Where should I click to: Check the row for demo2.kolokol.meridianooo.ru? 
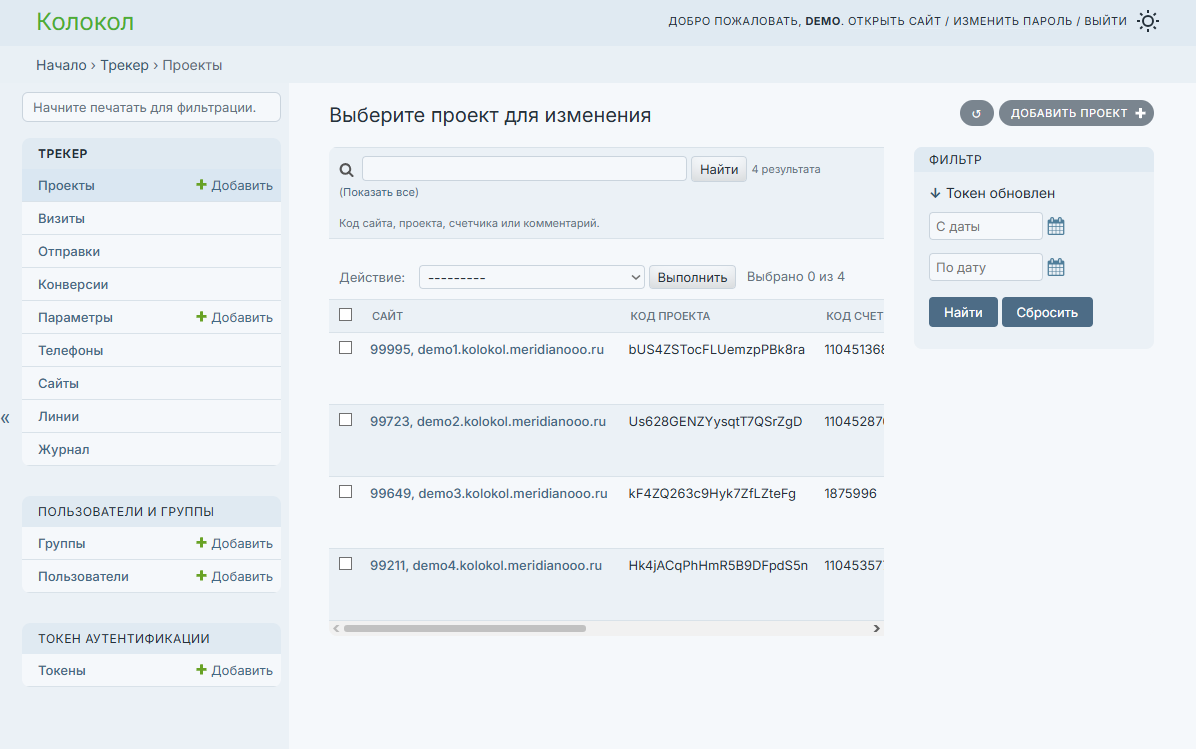346,420
